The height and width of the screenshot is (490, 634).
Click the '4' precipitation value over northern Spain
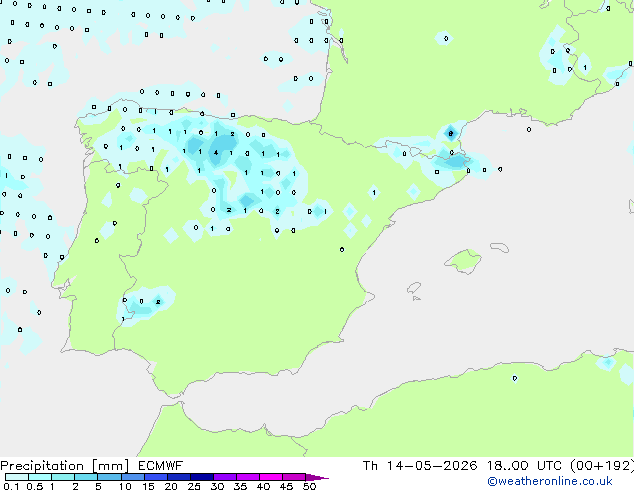pos(216,152)
